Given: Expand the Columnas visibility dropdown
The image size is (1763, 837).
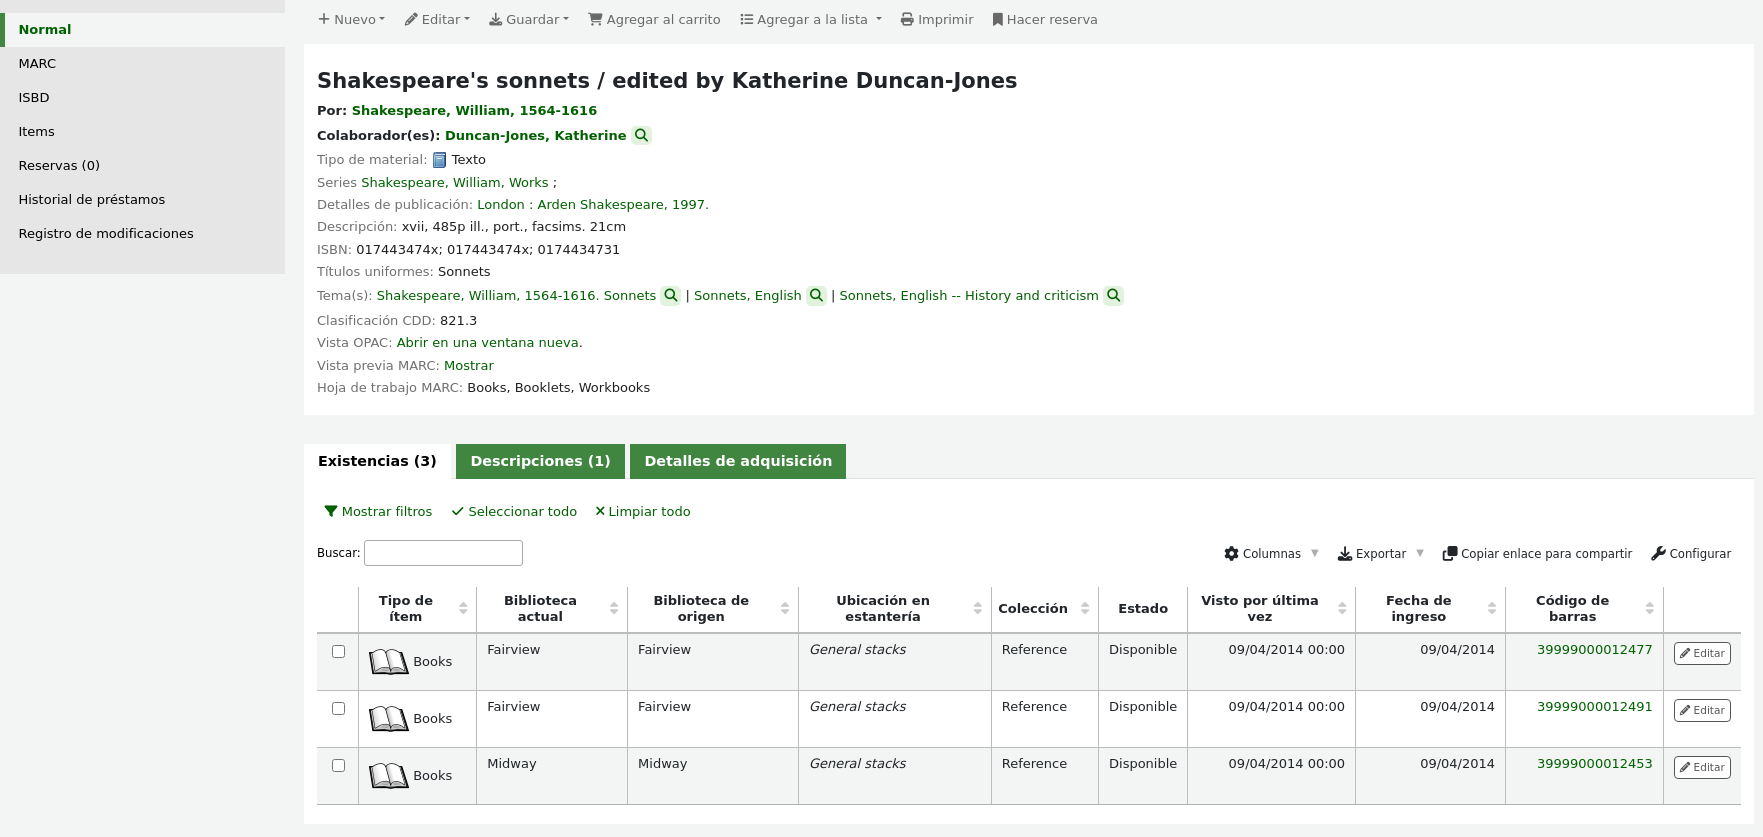Looking at the screenshot, I should [x=1271, y=553].
